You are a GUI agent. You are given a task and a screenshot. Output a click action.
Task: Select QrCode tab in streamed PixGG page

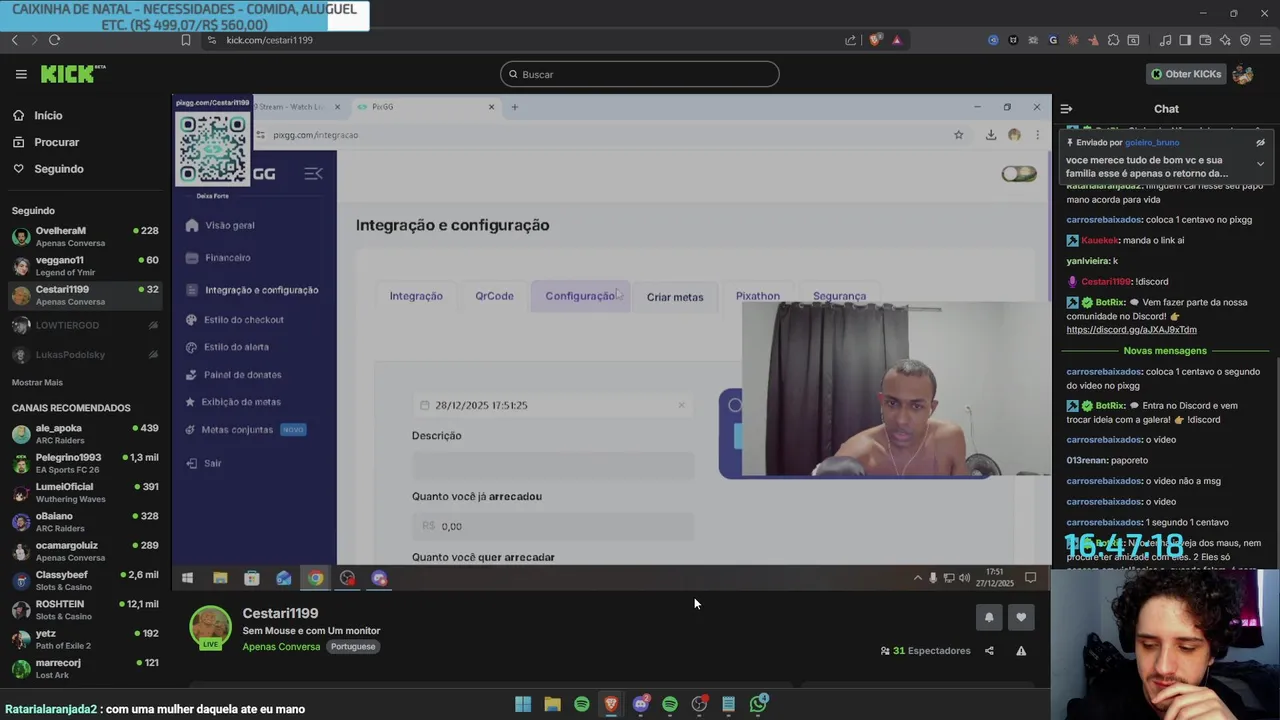pos(494,296)
